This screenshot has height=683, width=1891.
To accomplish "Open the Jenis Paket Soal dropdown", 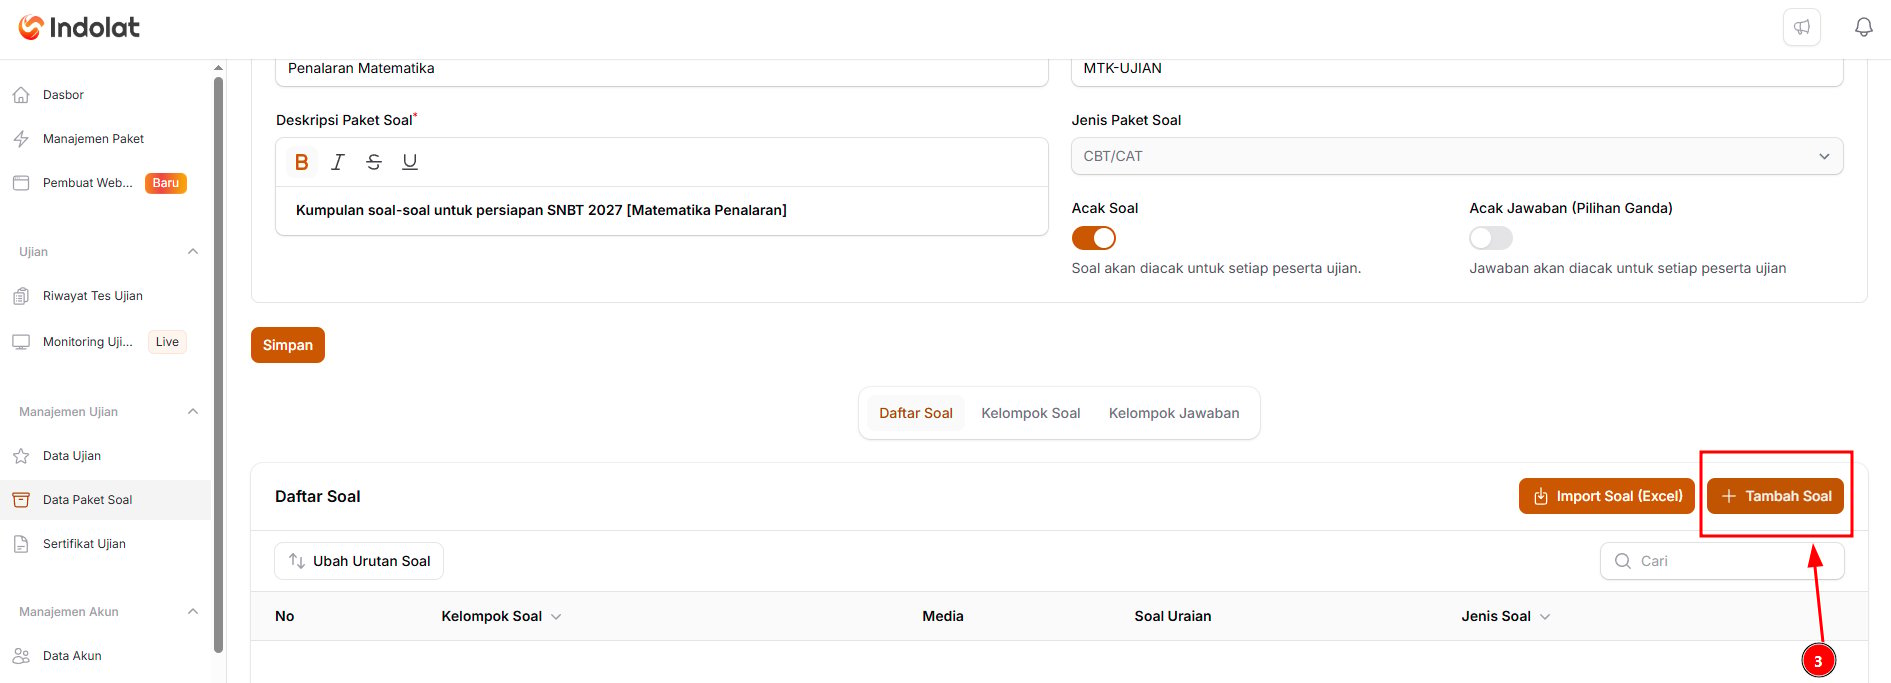I will 1457,156.
